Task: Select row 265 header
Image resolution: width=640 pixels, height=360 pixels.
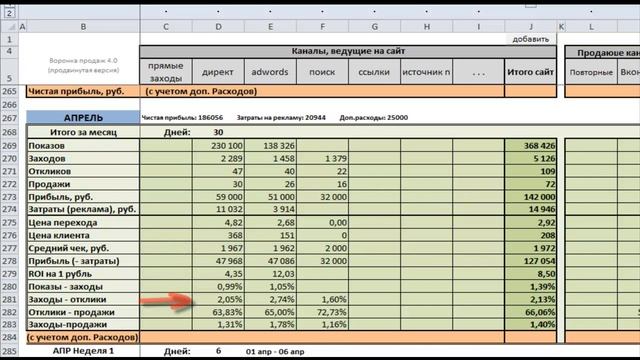Action: (x=9, y=91)
